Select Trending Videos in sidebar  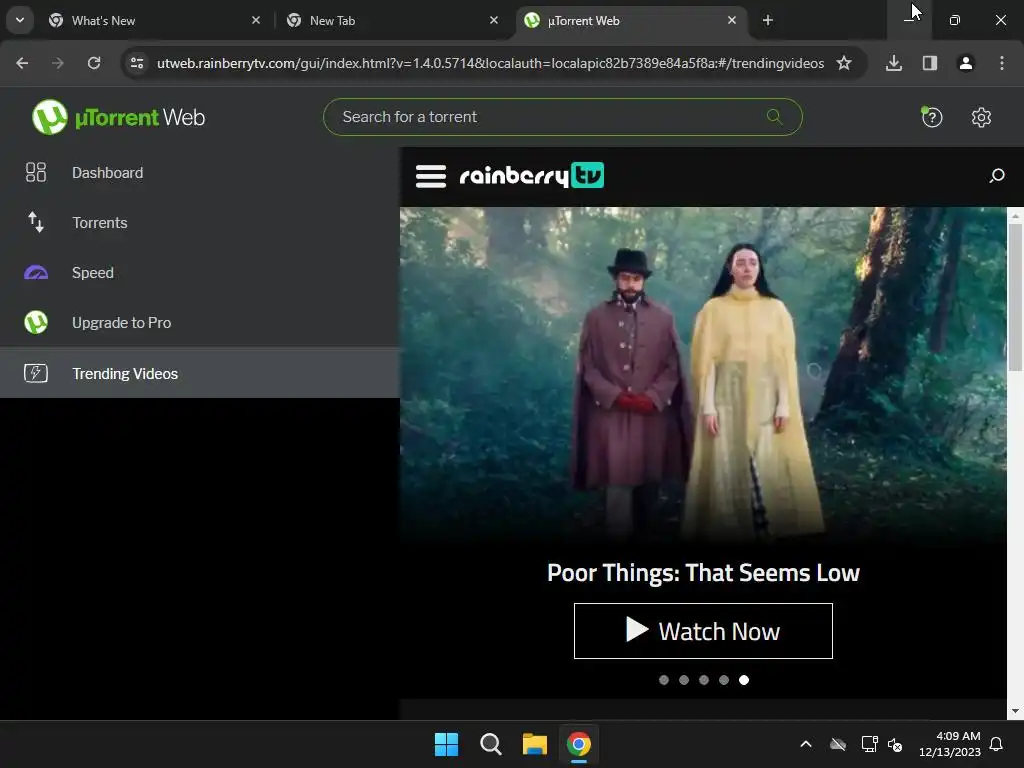200,373
